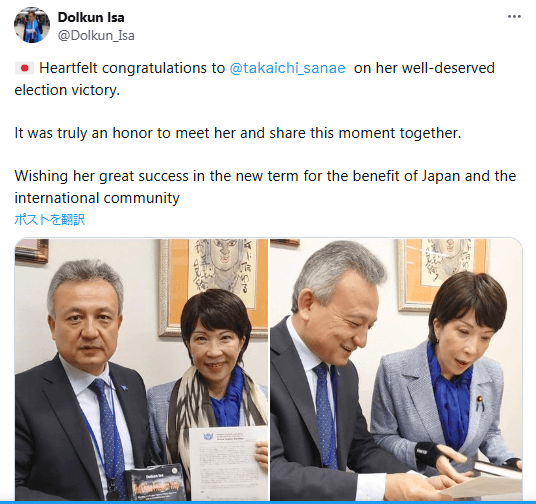Open the @Dolkun_Isa handle link
This screenshot has width=536, height=504.
tap(96, 36)
